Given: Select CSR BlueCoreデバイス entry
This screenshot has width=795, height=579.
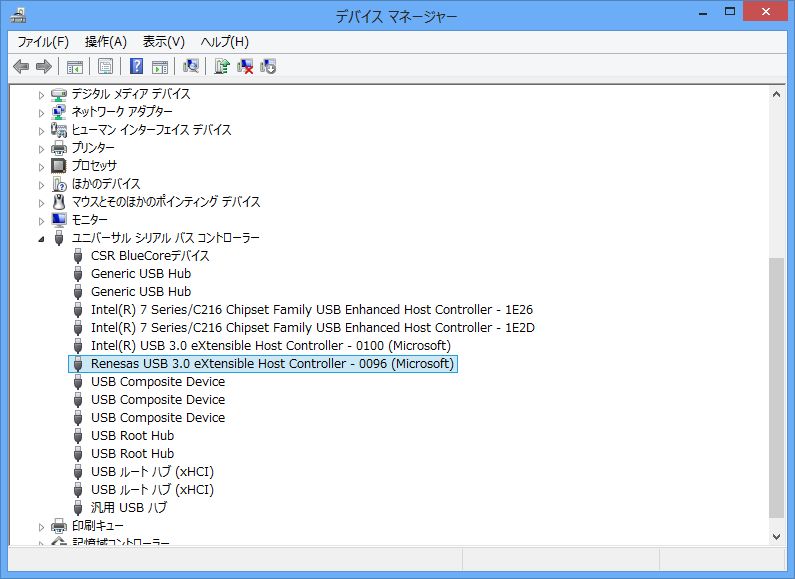Looking at the screenshot, I should click(x=150, y=256).
